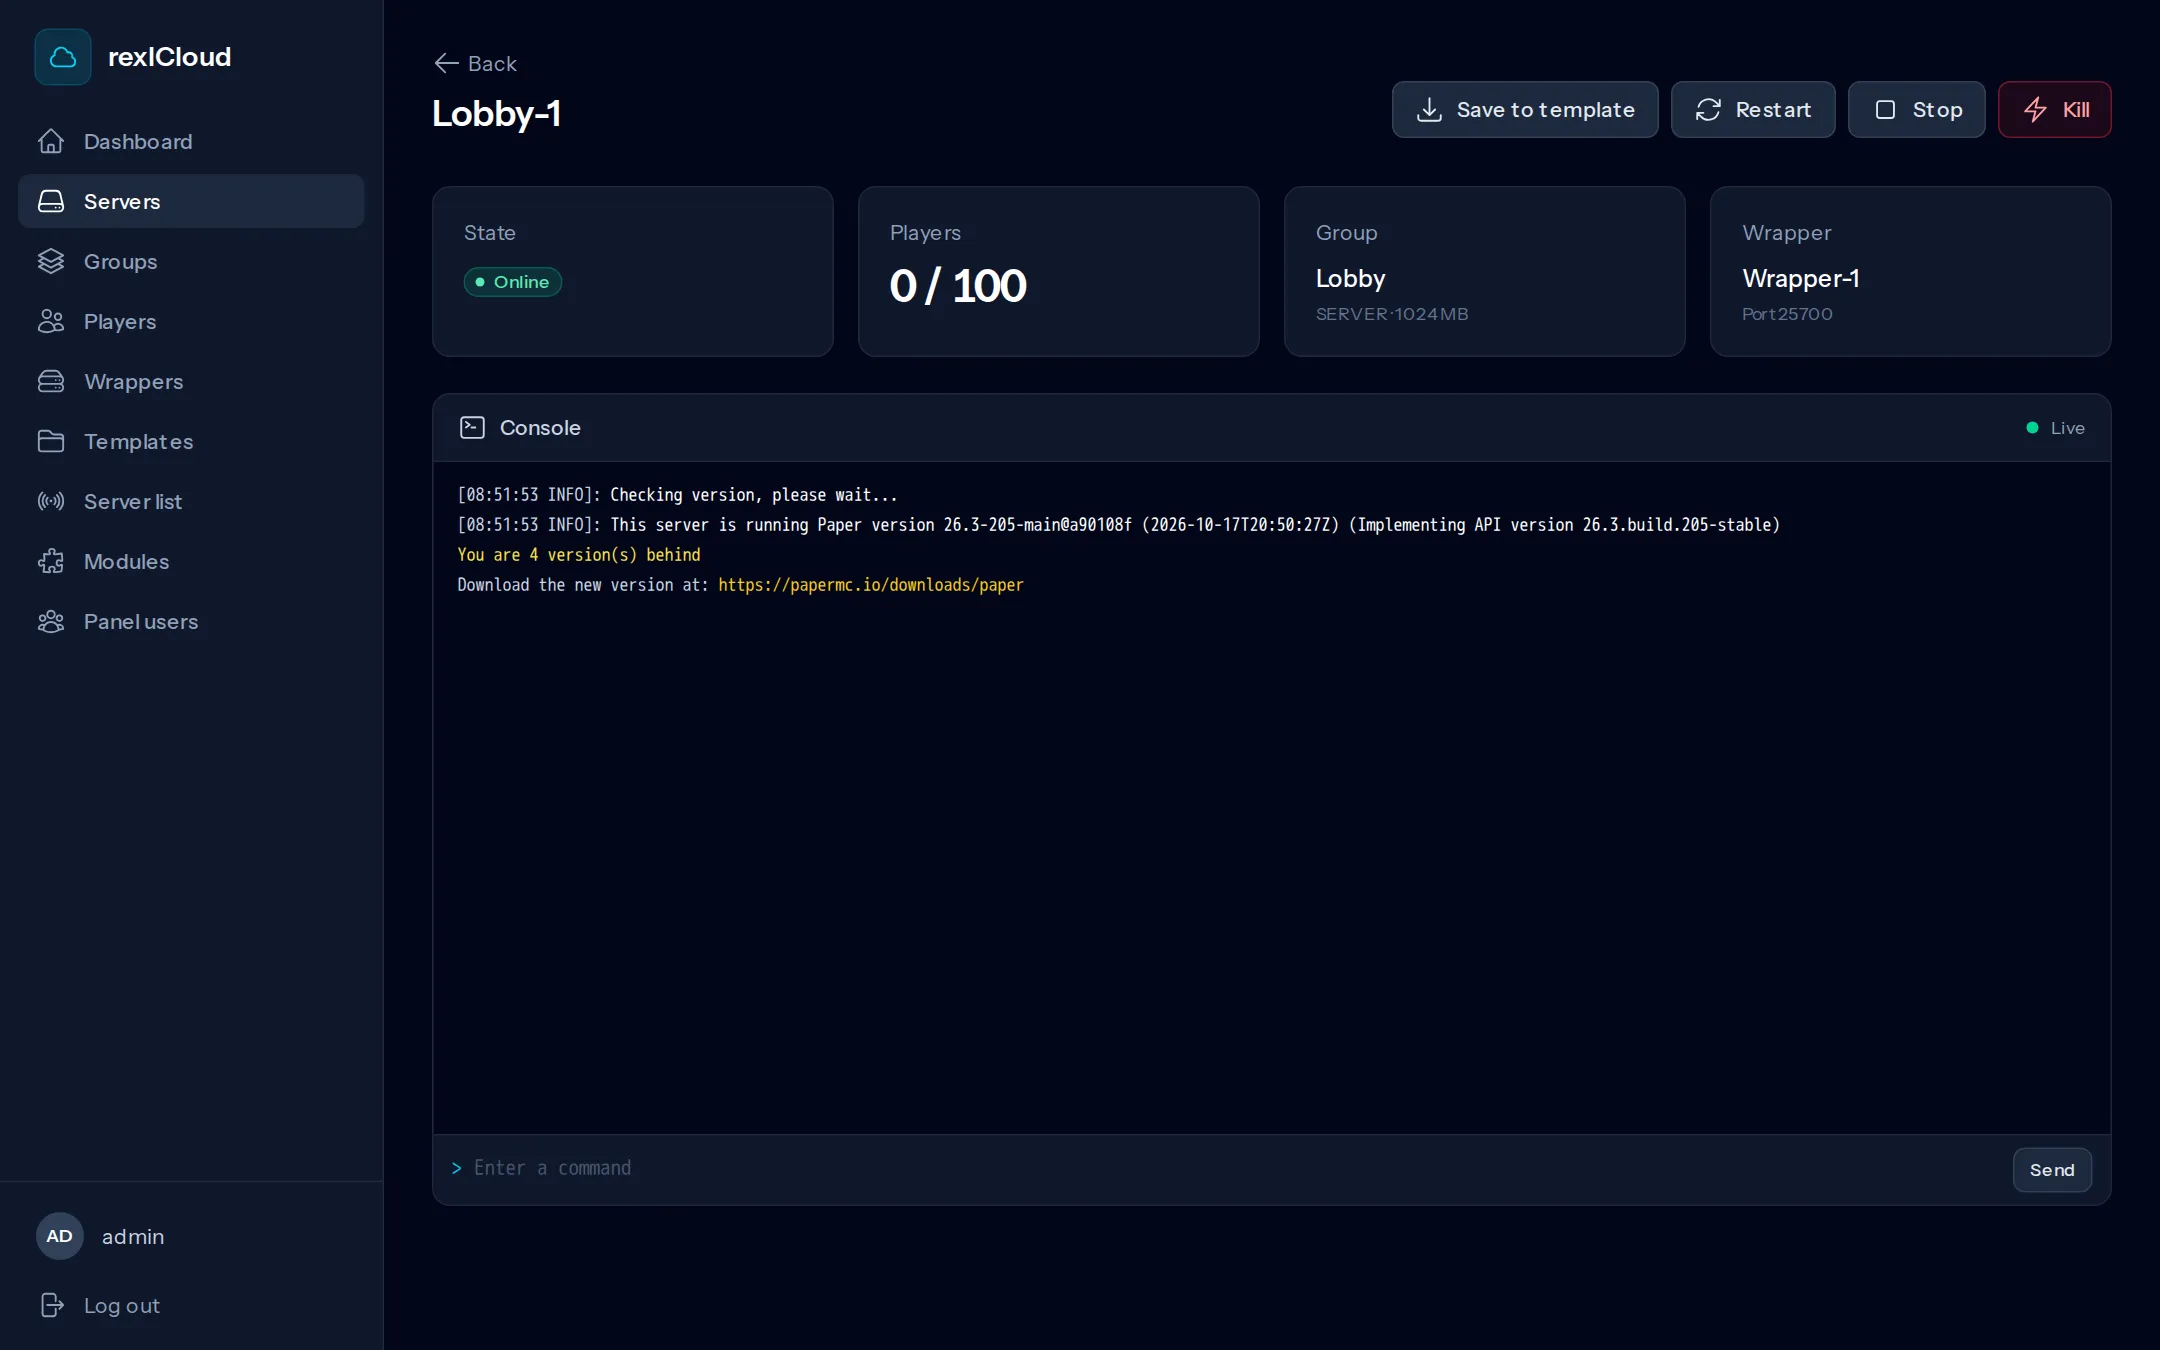Image resolution: width=2160 pixels, height=1350 pixels.
Task: Click the "You are 4 version(s) behind" line
Action: [x=579, y=555]
